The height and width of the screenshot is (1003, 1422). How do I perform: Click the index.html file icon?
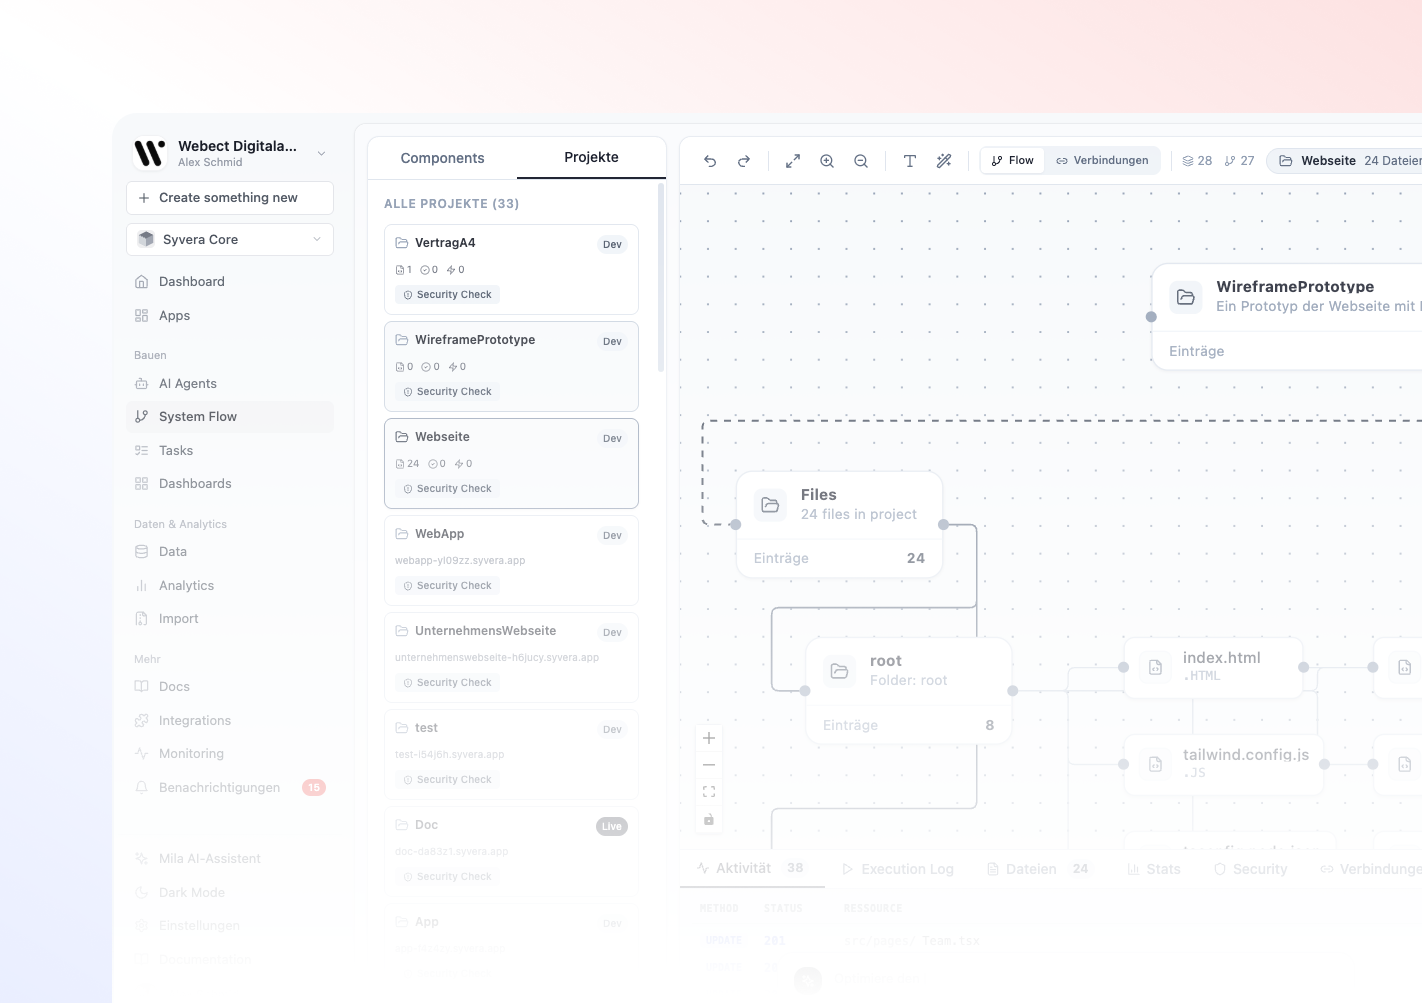click(1155, 667)
